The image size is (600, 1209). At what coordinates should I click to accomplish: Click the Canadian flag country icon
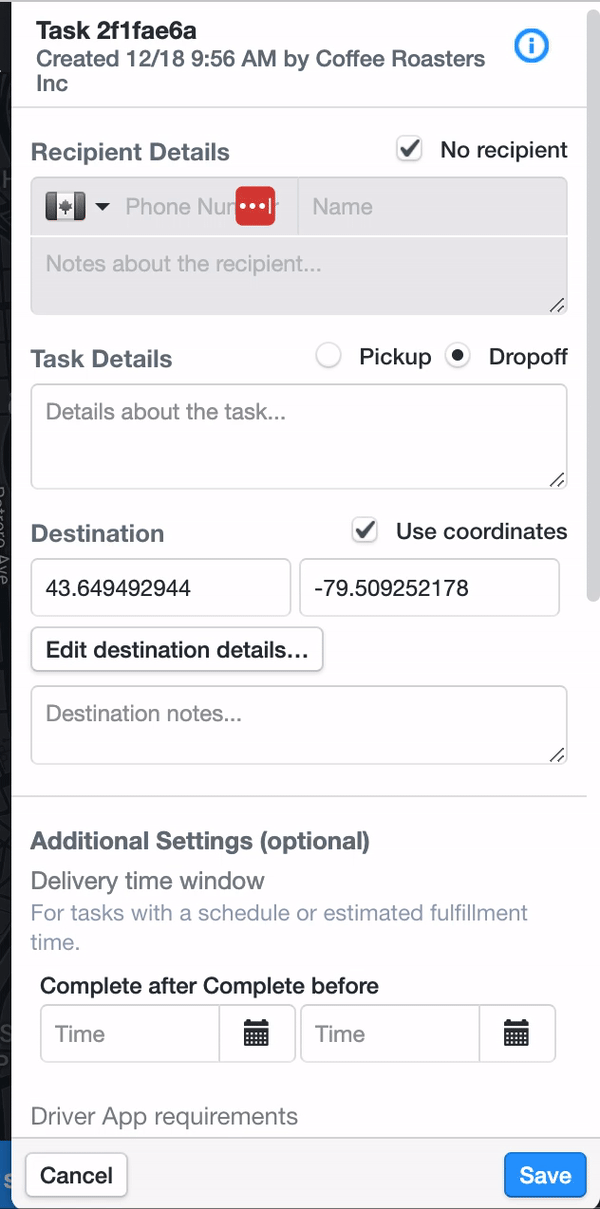66,207
